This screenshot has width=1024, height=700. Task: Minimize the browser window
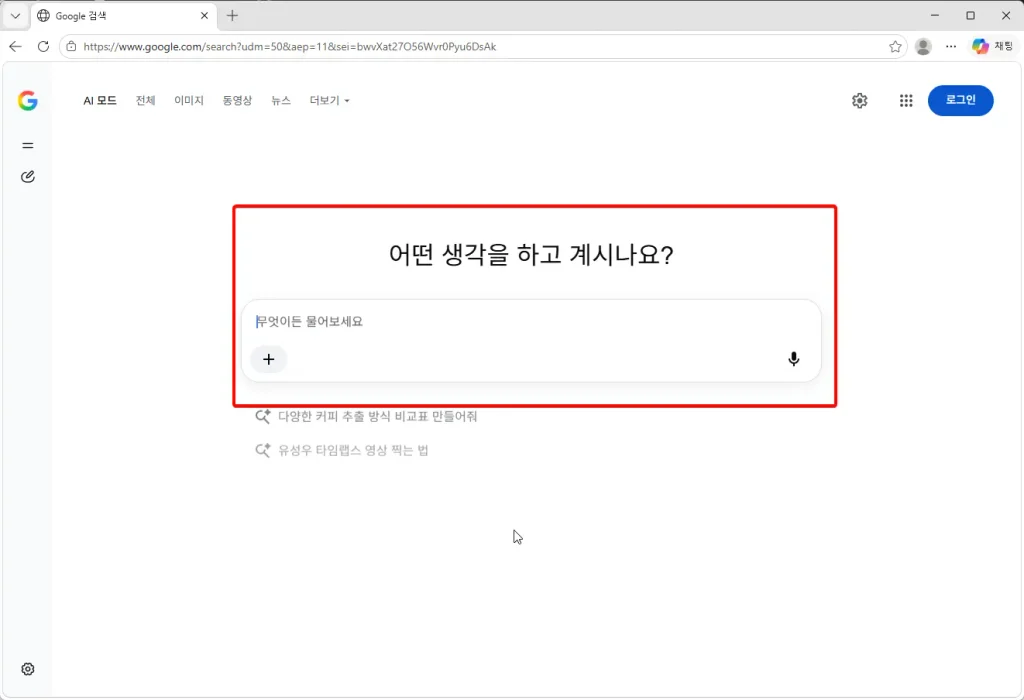click(935, 16)
